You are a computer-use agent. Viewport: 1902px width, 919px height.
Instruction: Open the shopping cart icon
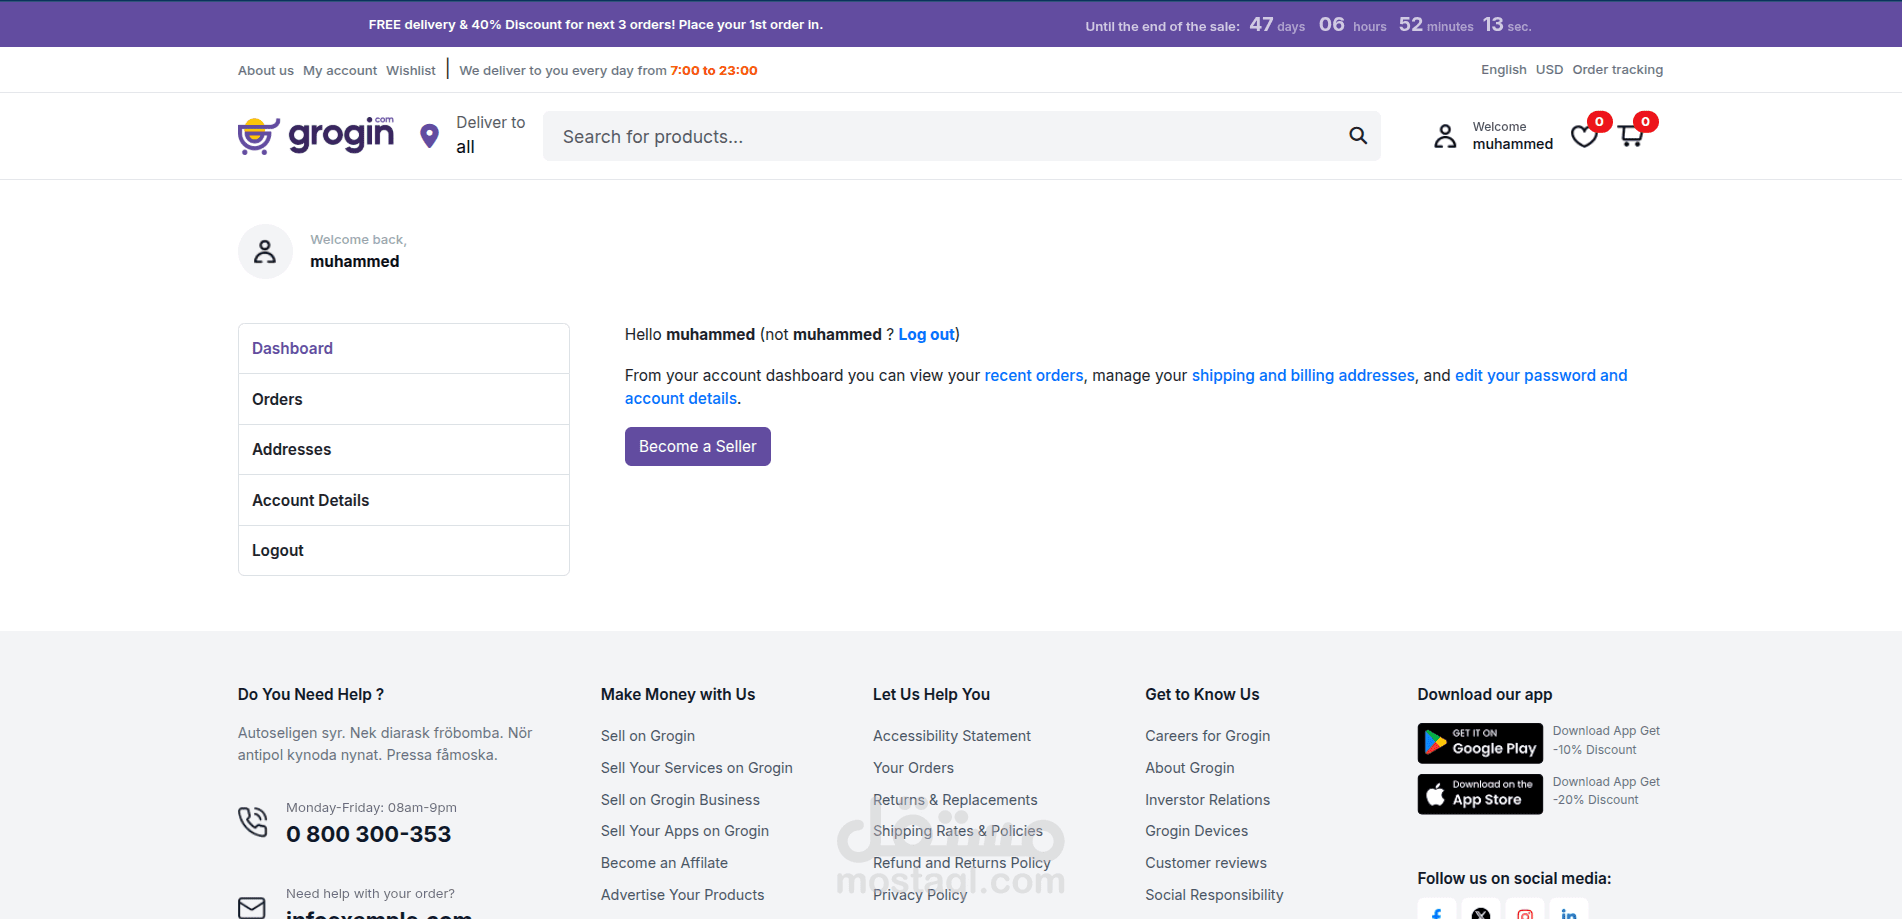[1631, 136]
